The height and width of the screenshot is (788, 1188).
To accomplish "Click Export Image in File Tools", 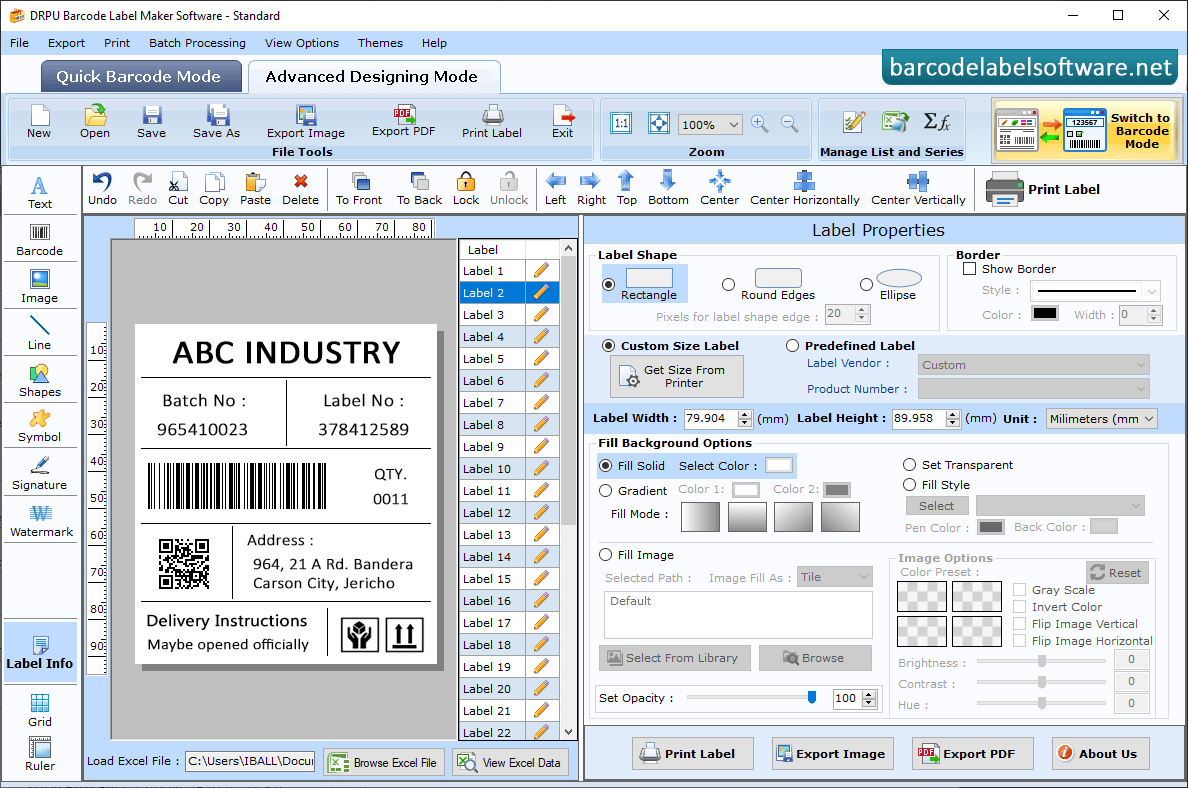I will 306,122.
